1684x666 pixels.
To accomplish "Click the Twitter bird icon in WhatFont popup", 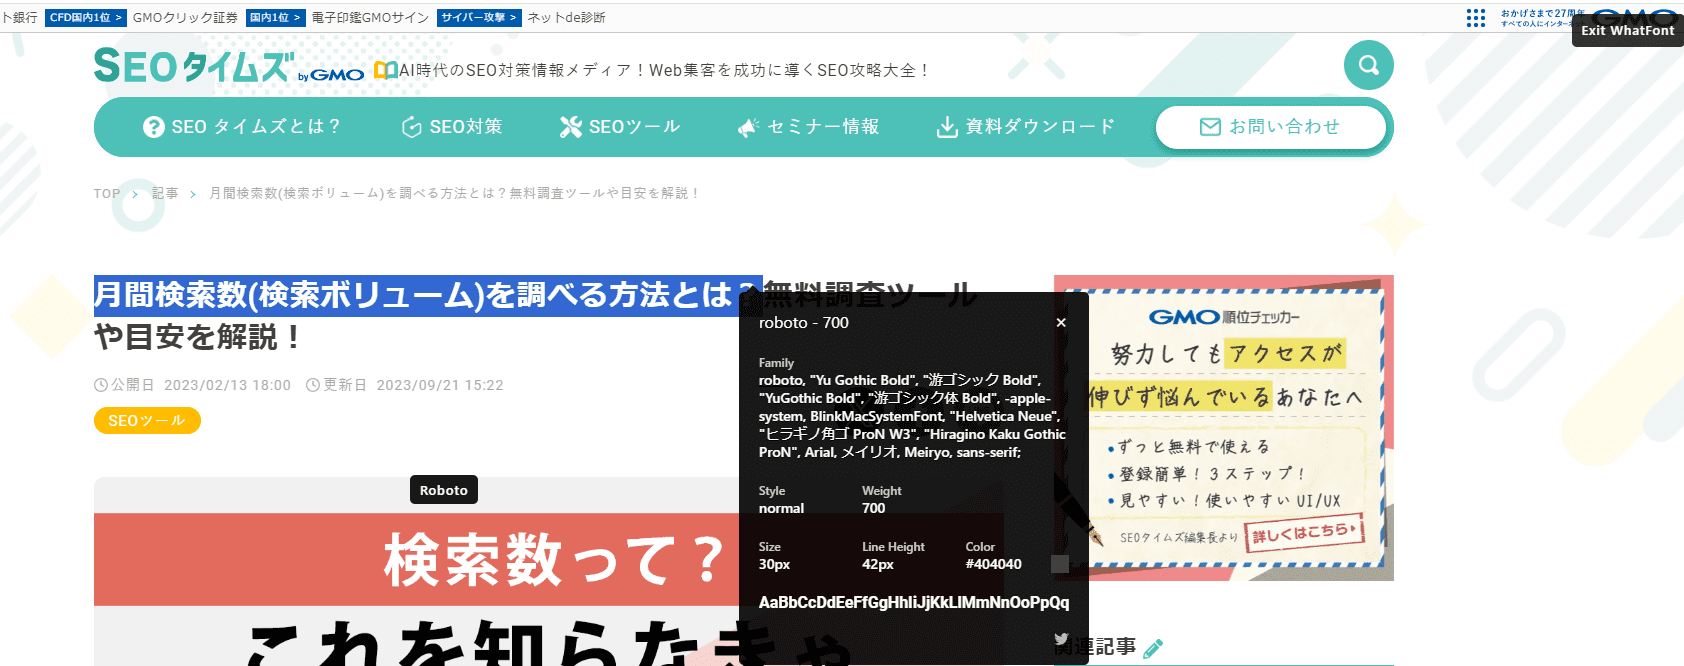I will pos(1061,639).
